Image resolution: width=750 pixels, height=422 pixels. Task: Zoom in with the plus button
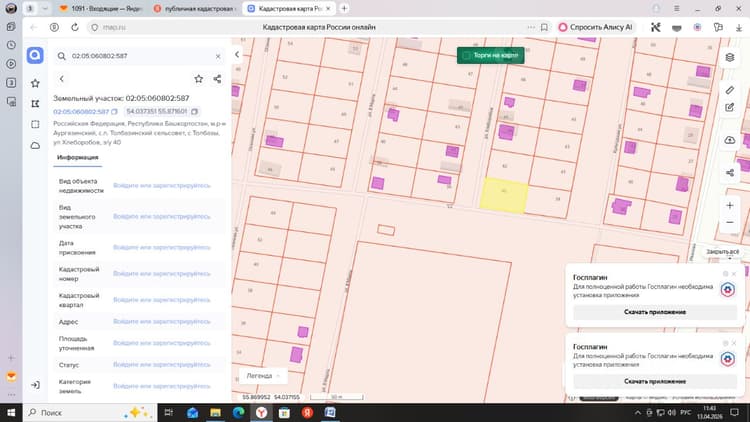729,205
